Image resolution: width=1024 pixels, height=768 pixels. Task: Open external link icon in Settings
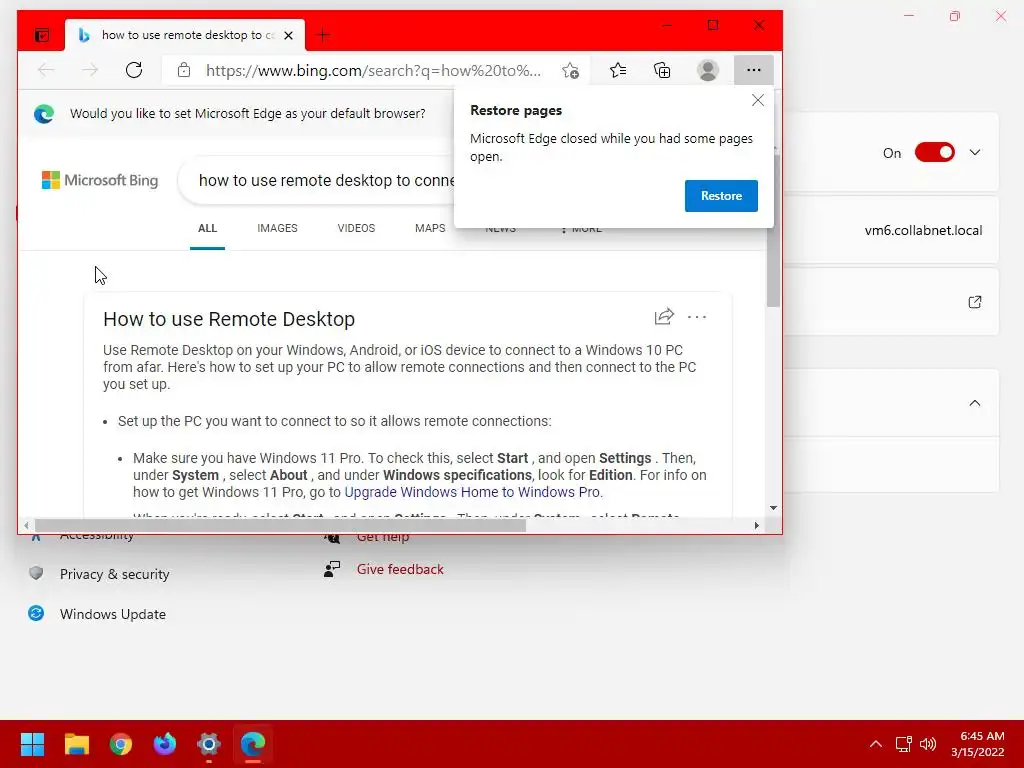pyautogui.click(x=974, y=302)
